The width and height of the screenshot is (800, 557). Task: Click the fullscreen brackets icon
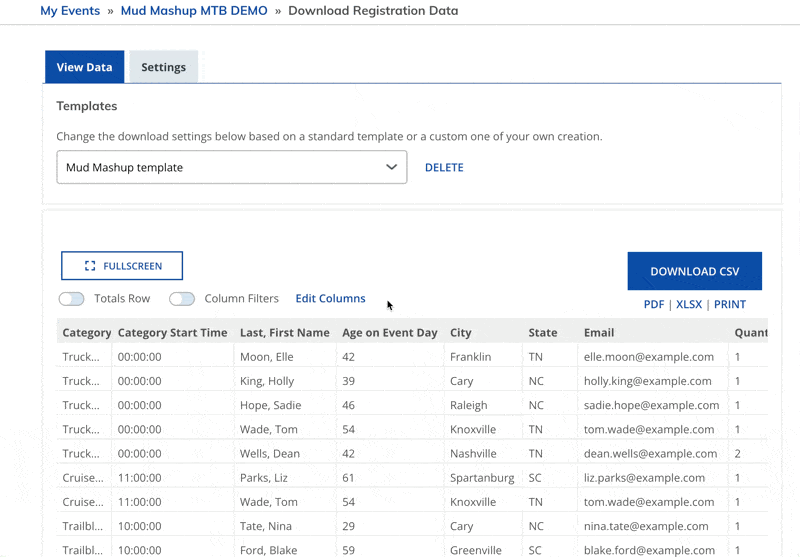pyautogui.click(x=90, y=266)
